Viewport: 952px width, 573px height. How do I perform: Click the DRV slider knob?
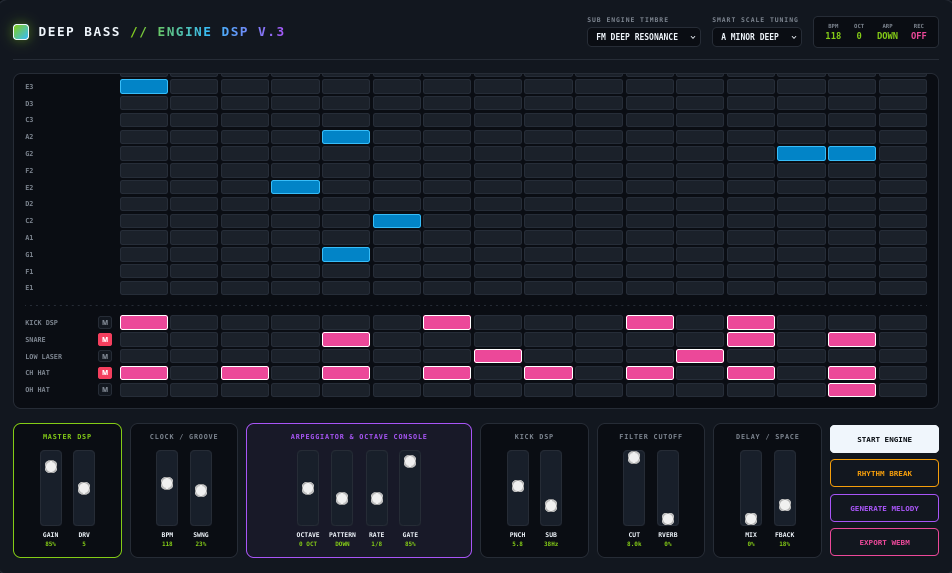84,489
